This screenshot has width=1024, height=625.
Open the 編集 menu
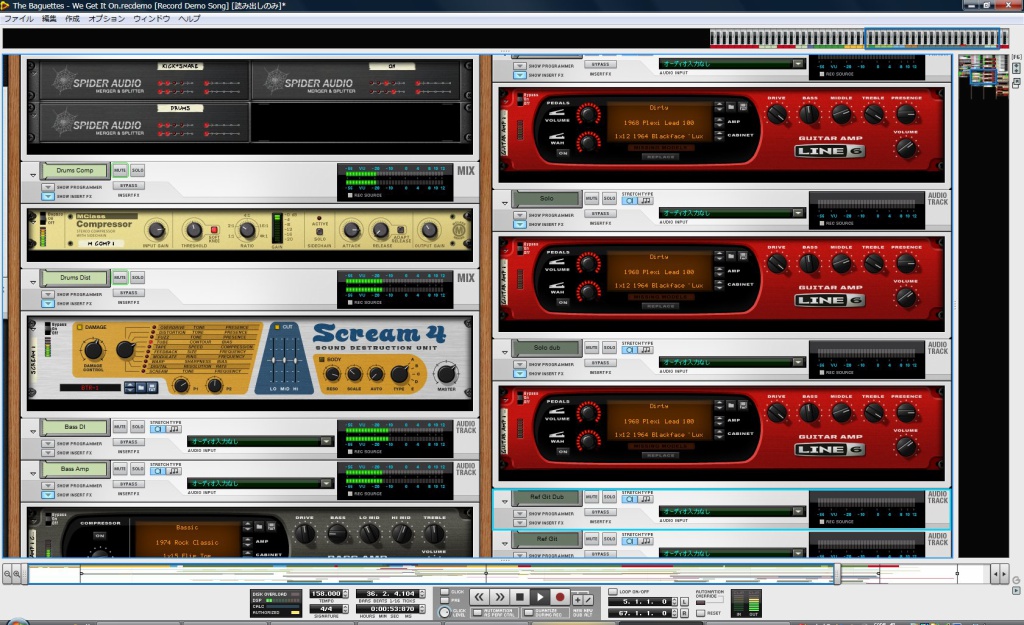click(x=49, y=18)
